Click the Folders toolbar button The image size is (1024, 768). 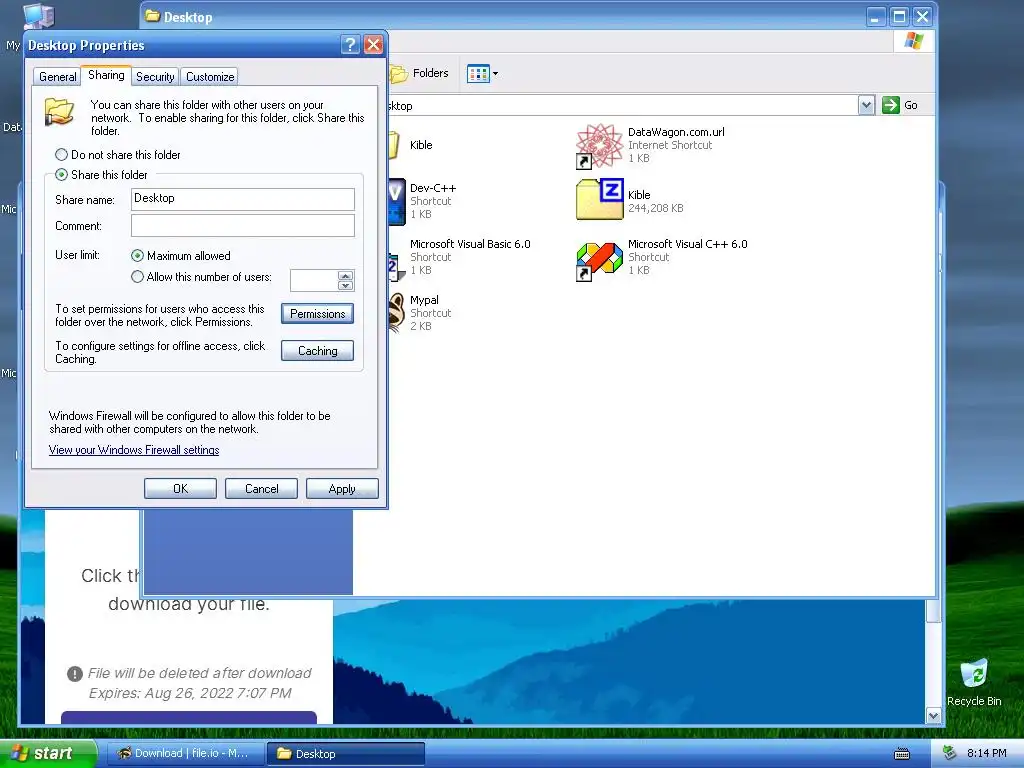(419, 73)
